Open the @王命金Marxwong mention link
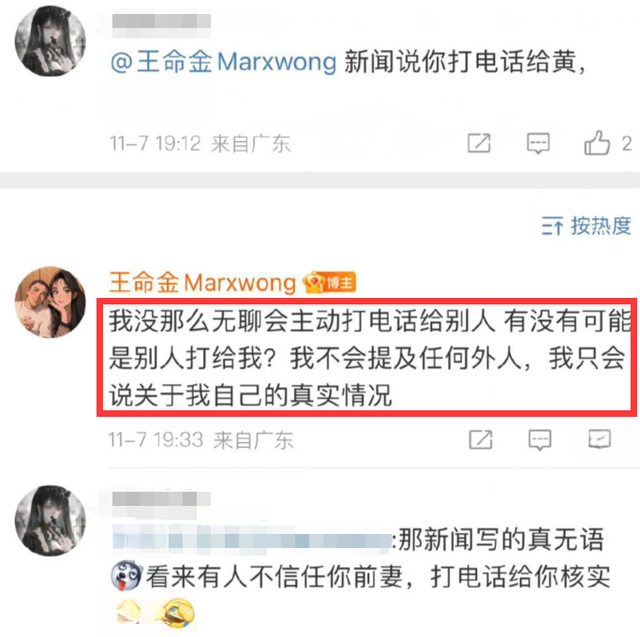Image resolution: width=640 pixels, height=637 pixels. 223,62
